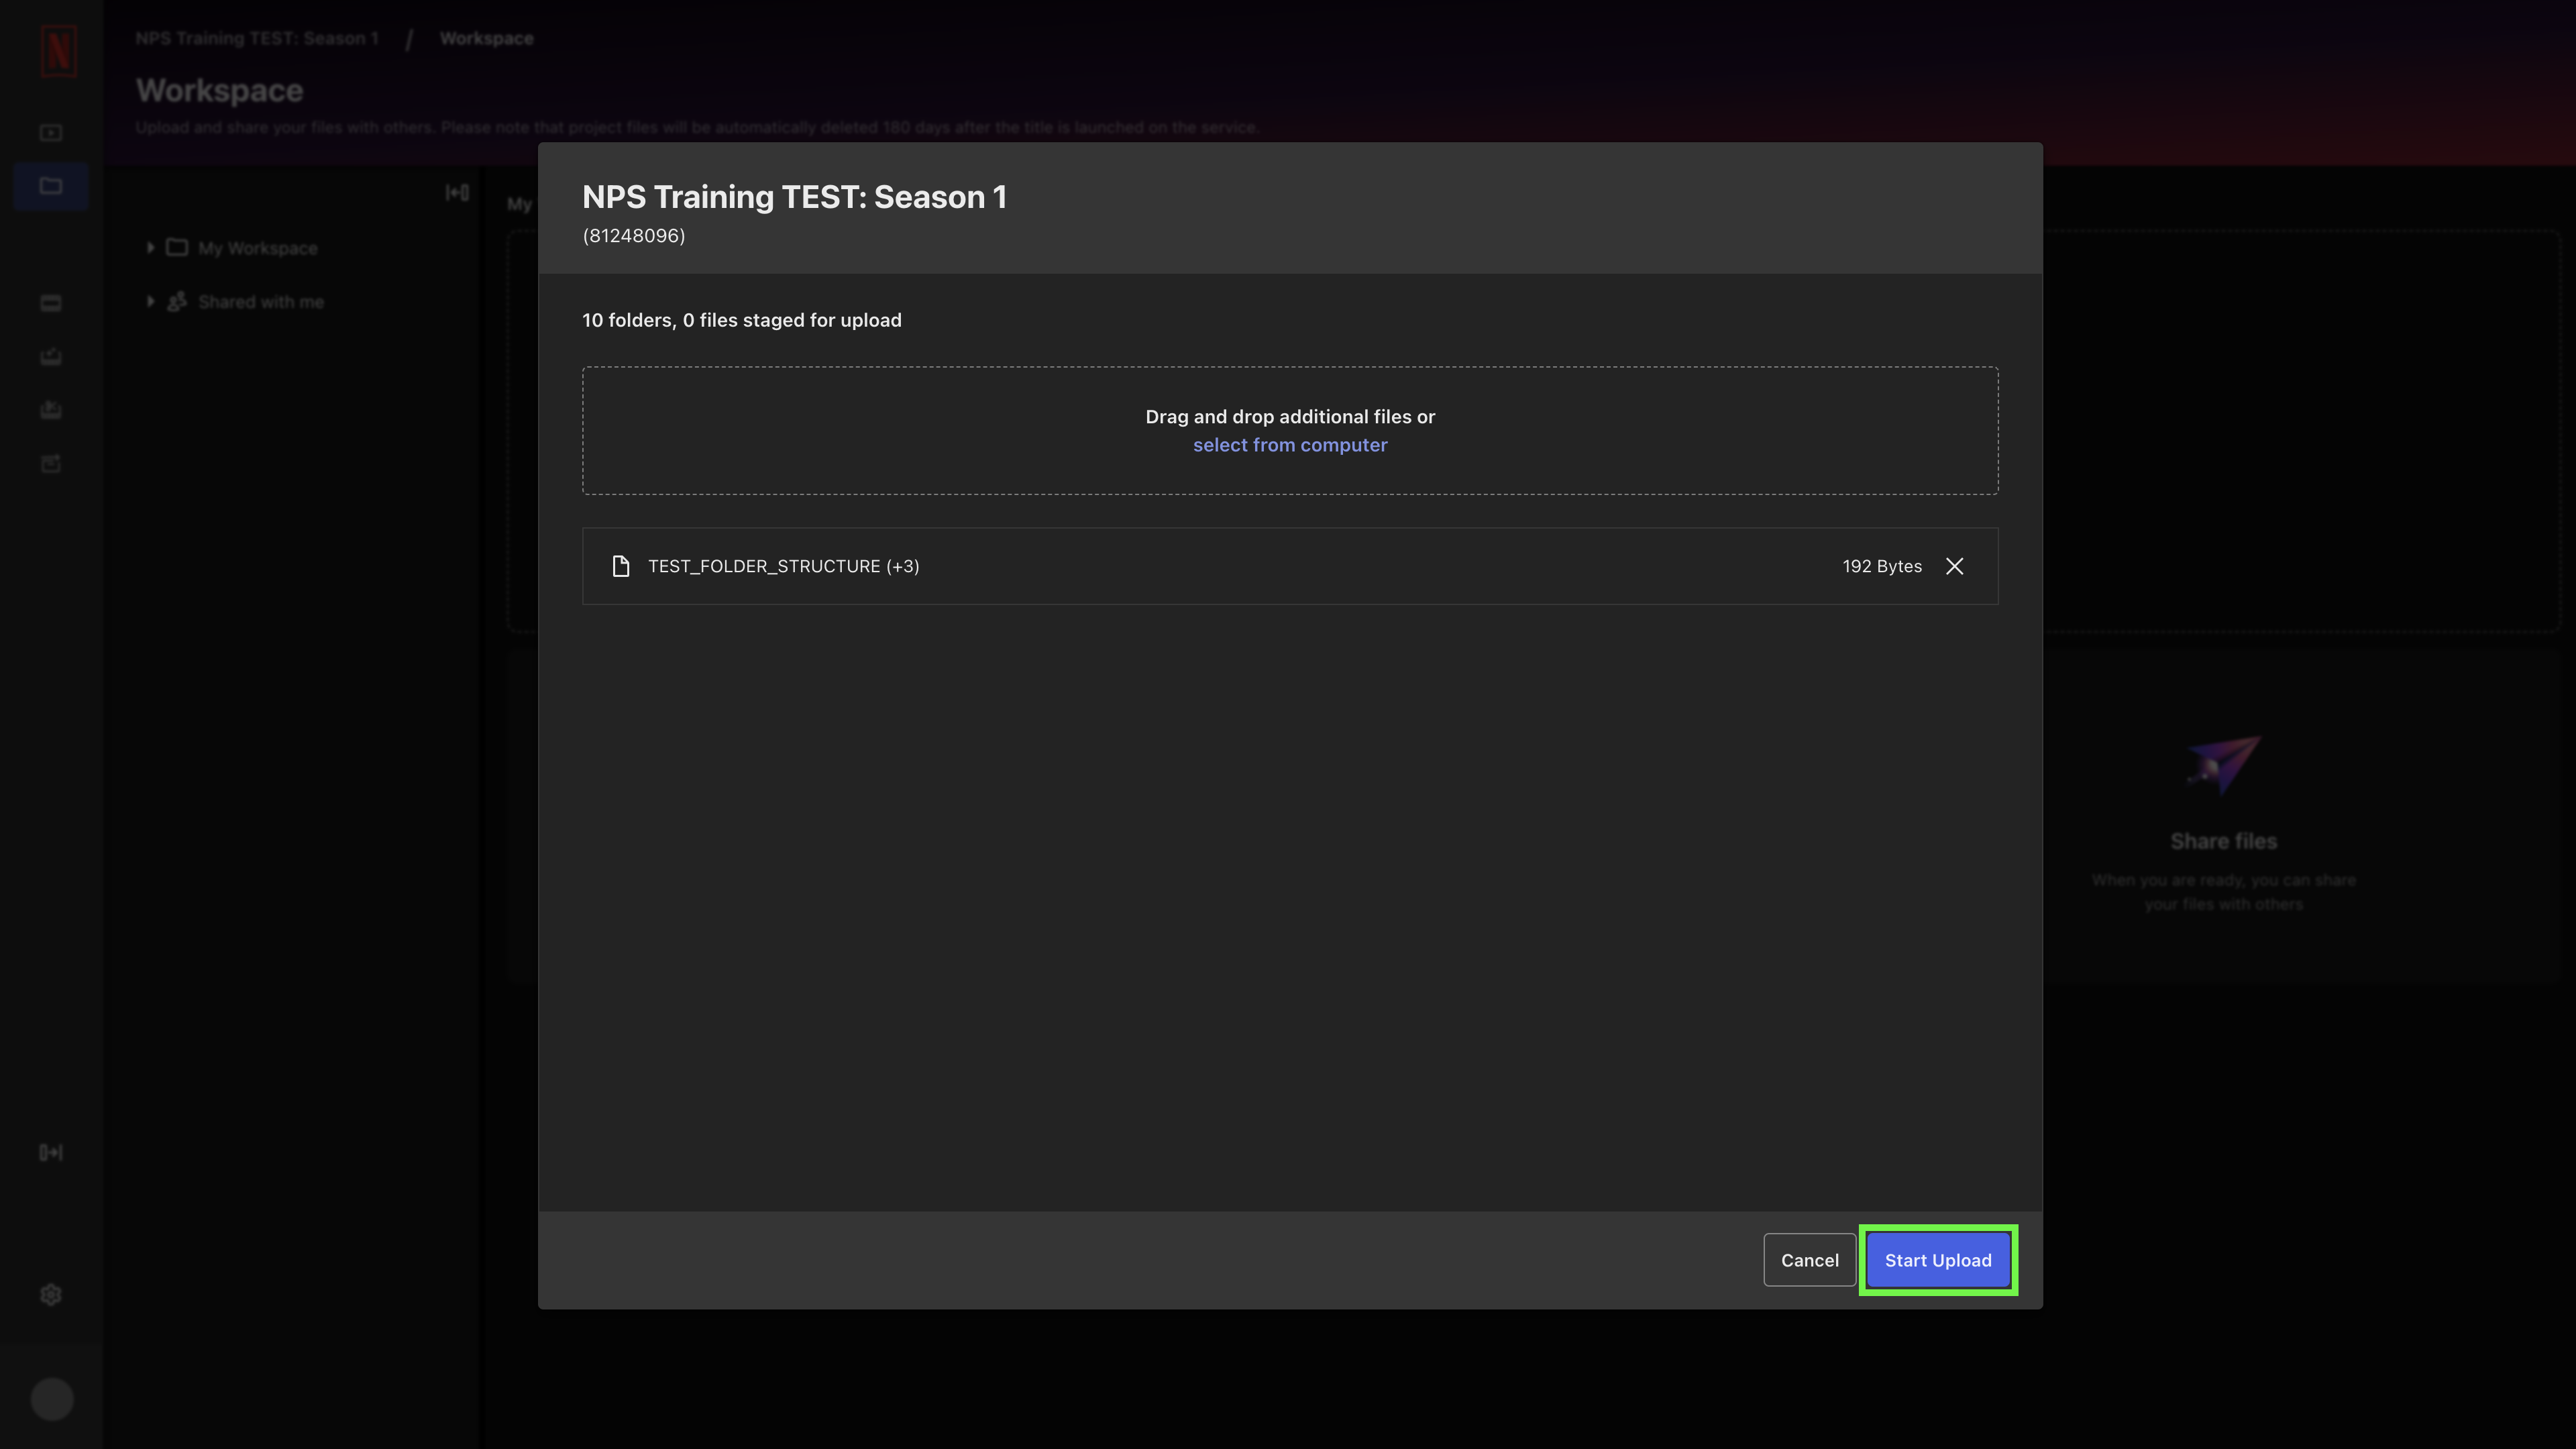Click the Workspace breadcrumb menu item
The image size is (2576, 1449).
(x=485, y=36)
